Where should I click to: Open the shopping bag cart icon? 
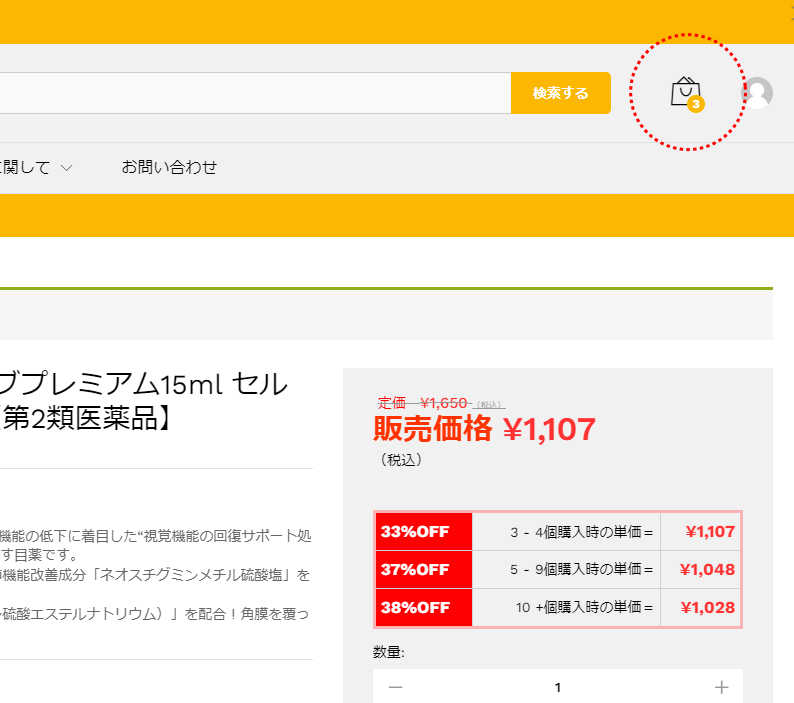click(684, 91)
